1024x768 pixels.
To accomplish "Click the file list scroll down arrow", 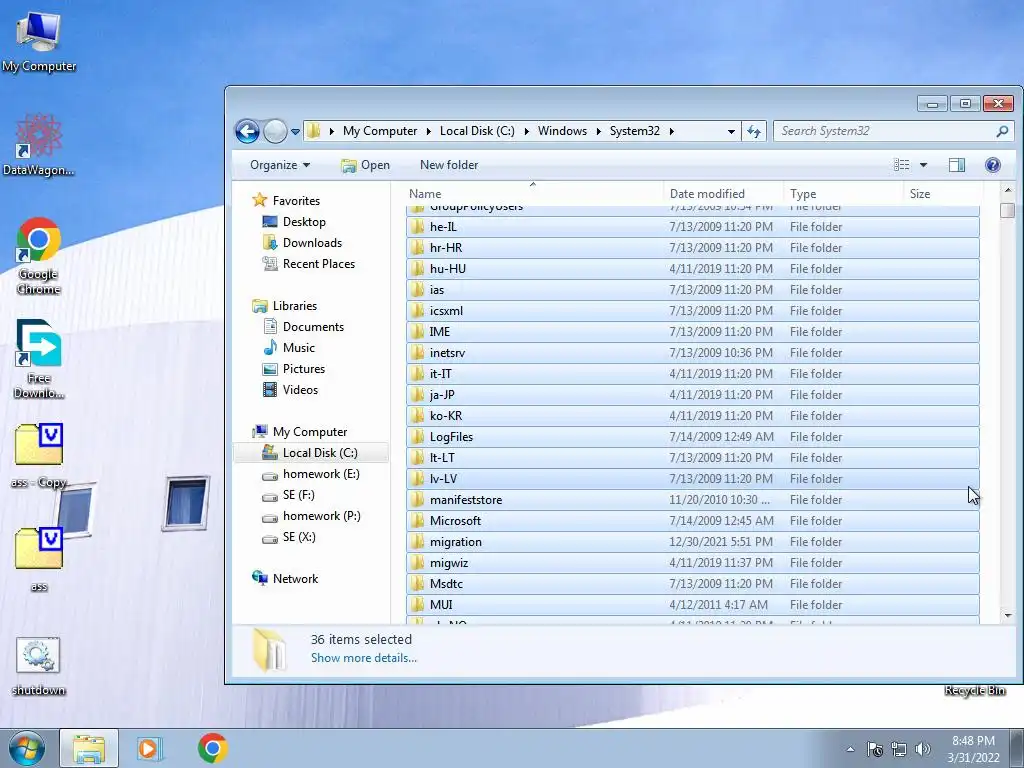I will 1008,615.
